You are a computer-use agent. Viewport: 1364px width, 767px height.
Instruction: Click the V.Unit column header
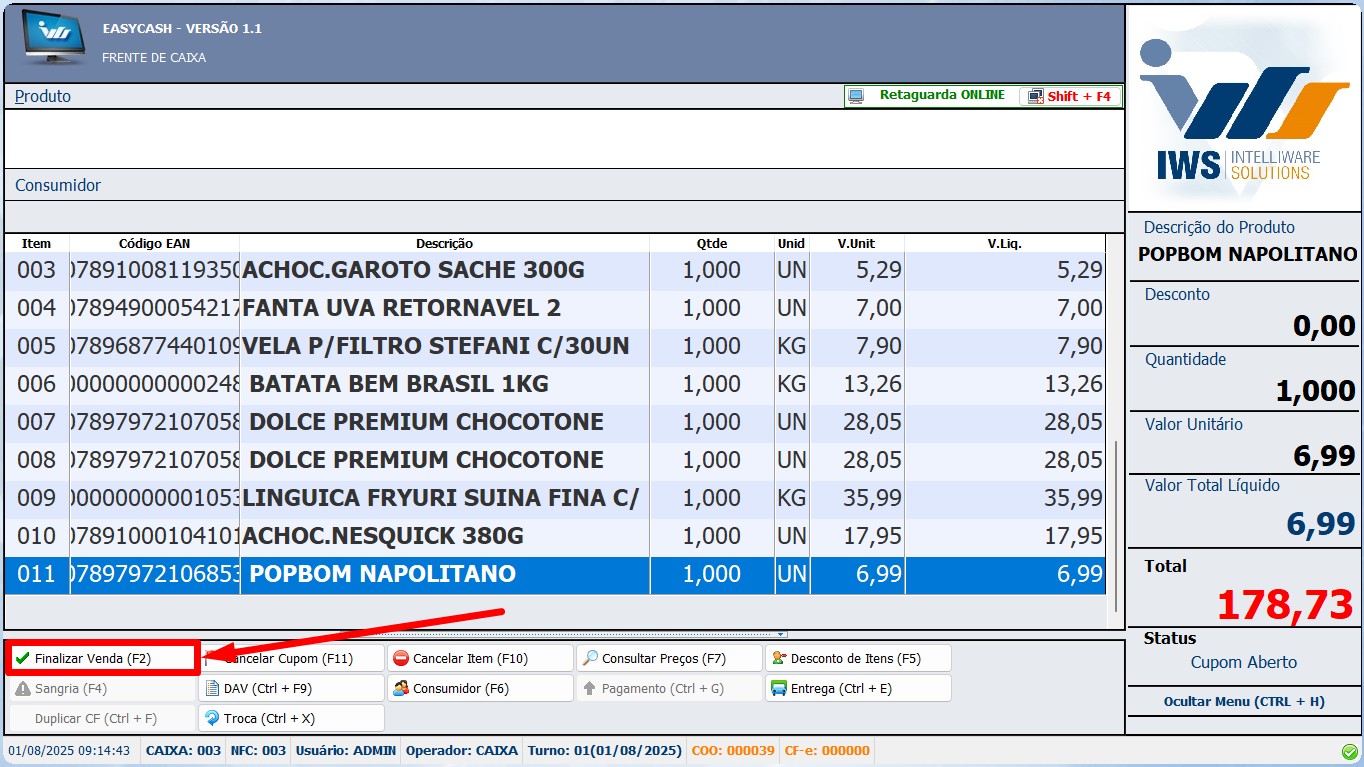click(x=857, y=243)
